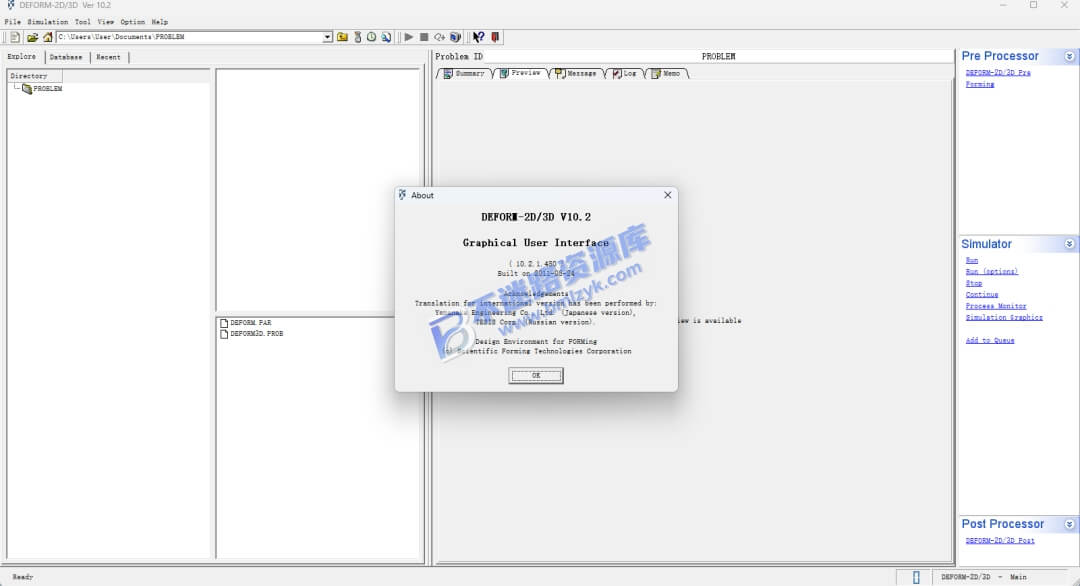Image resolution: width=1080 pixels, height=586 pixels.
Task: Switch to the Preview tab
Action: point(521,73)
